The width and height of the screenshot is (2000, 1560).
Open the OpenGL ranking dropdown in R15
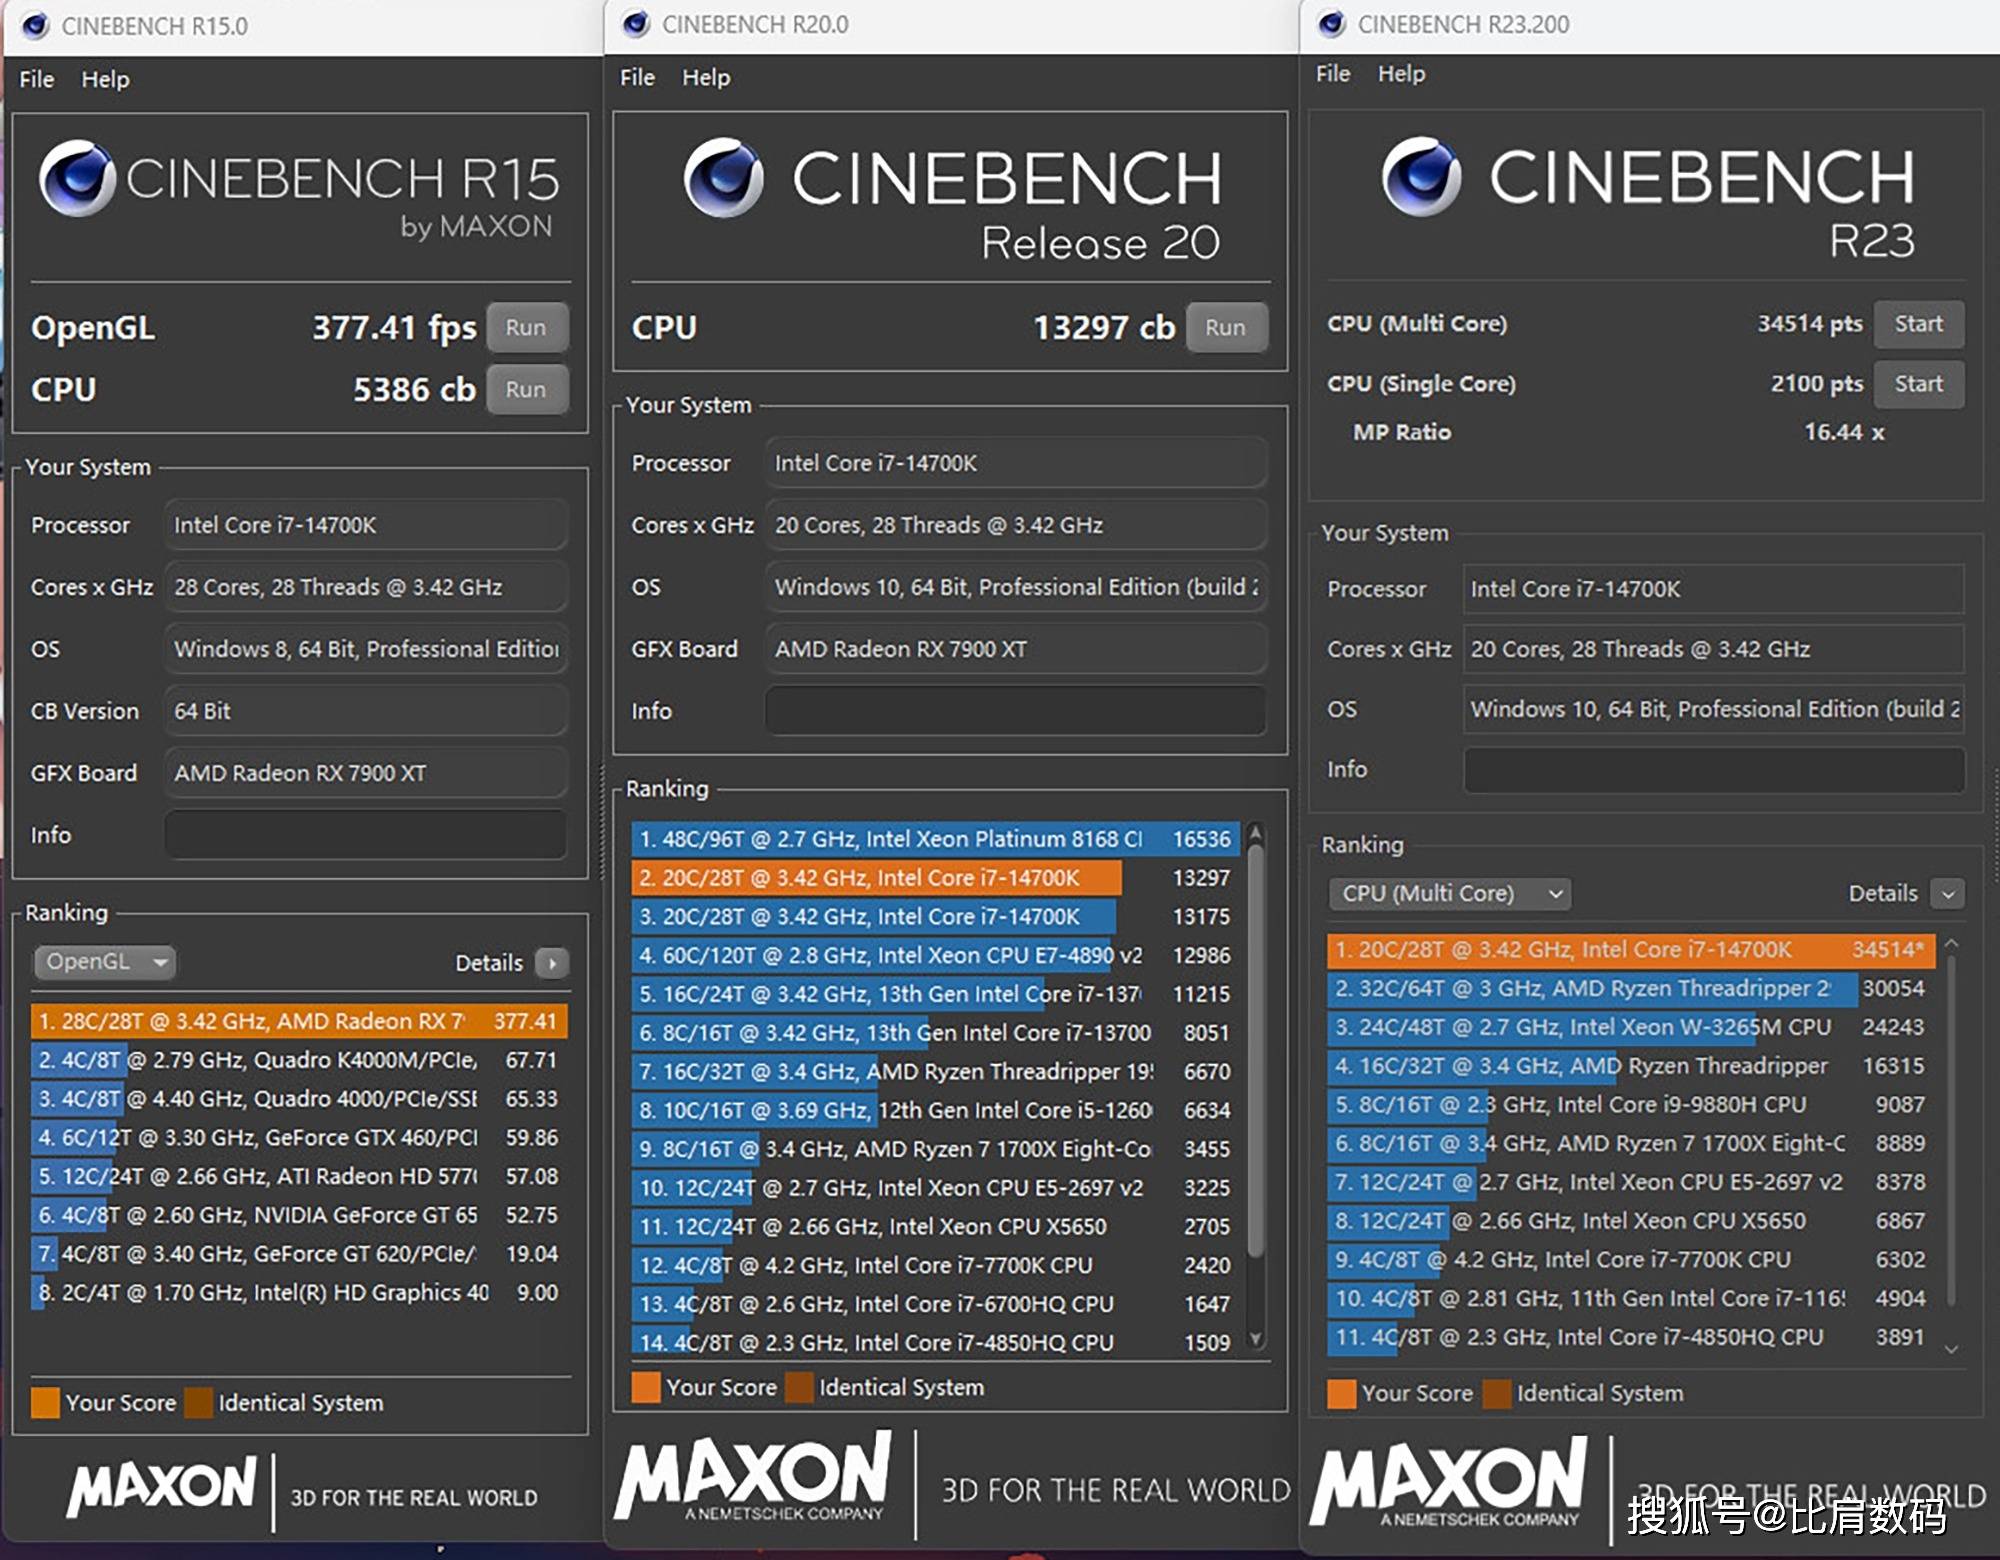point(104,962)
